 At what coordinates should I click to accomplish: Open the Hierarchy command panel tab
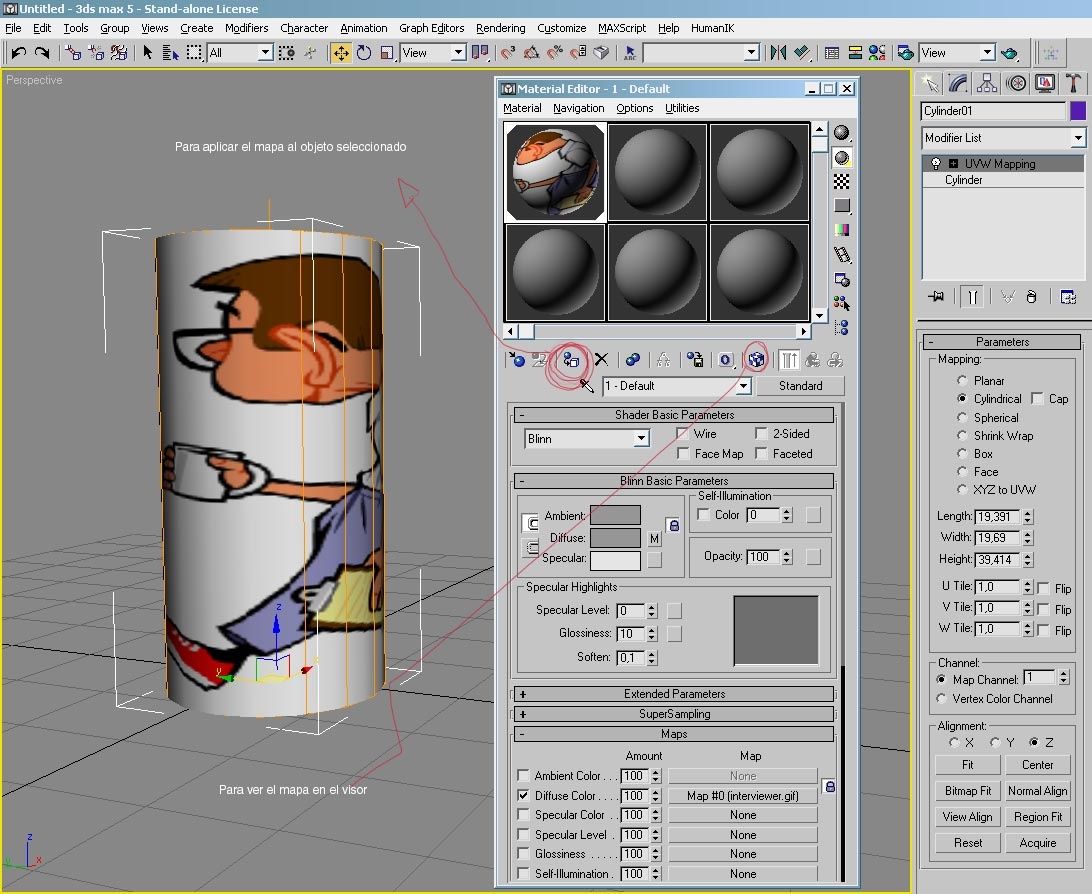pos(987,84)
